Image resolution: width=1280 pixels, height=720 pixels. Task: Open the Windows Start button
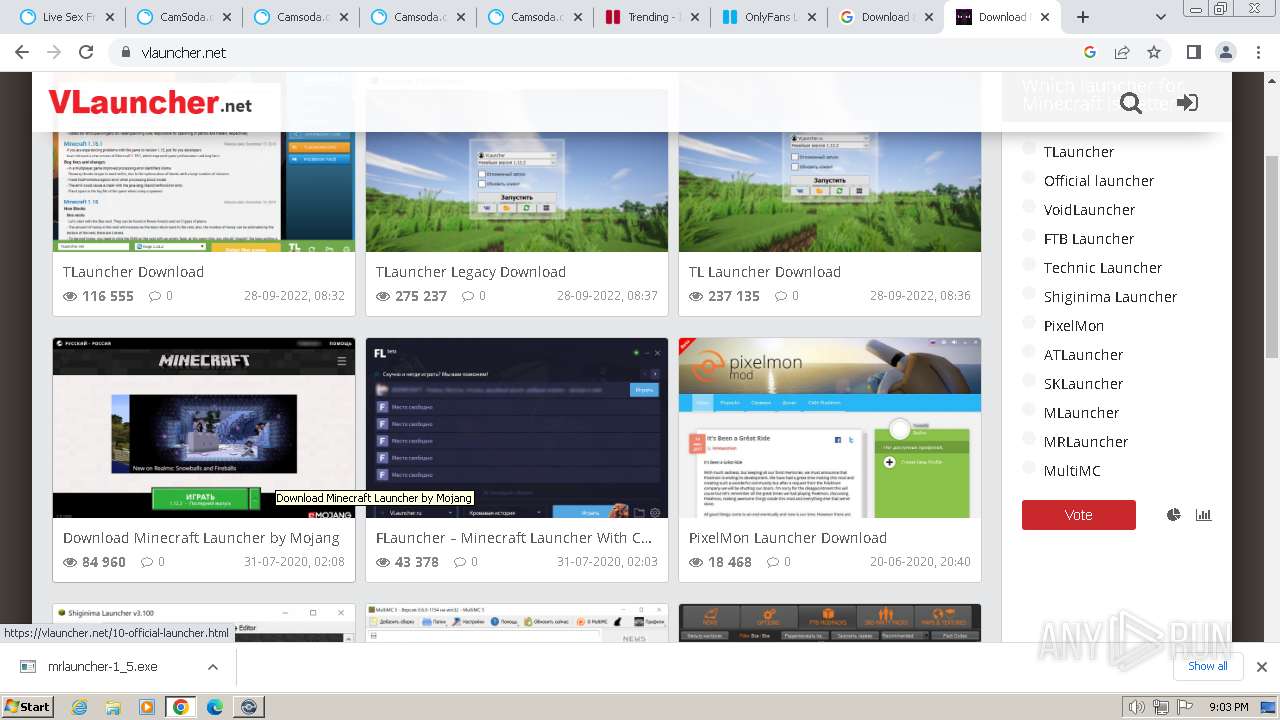28,707
